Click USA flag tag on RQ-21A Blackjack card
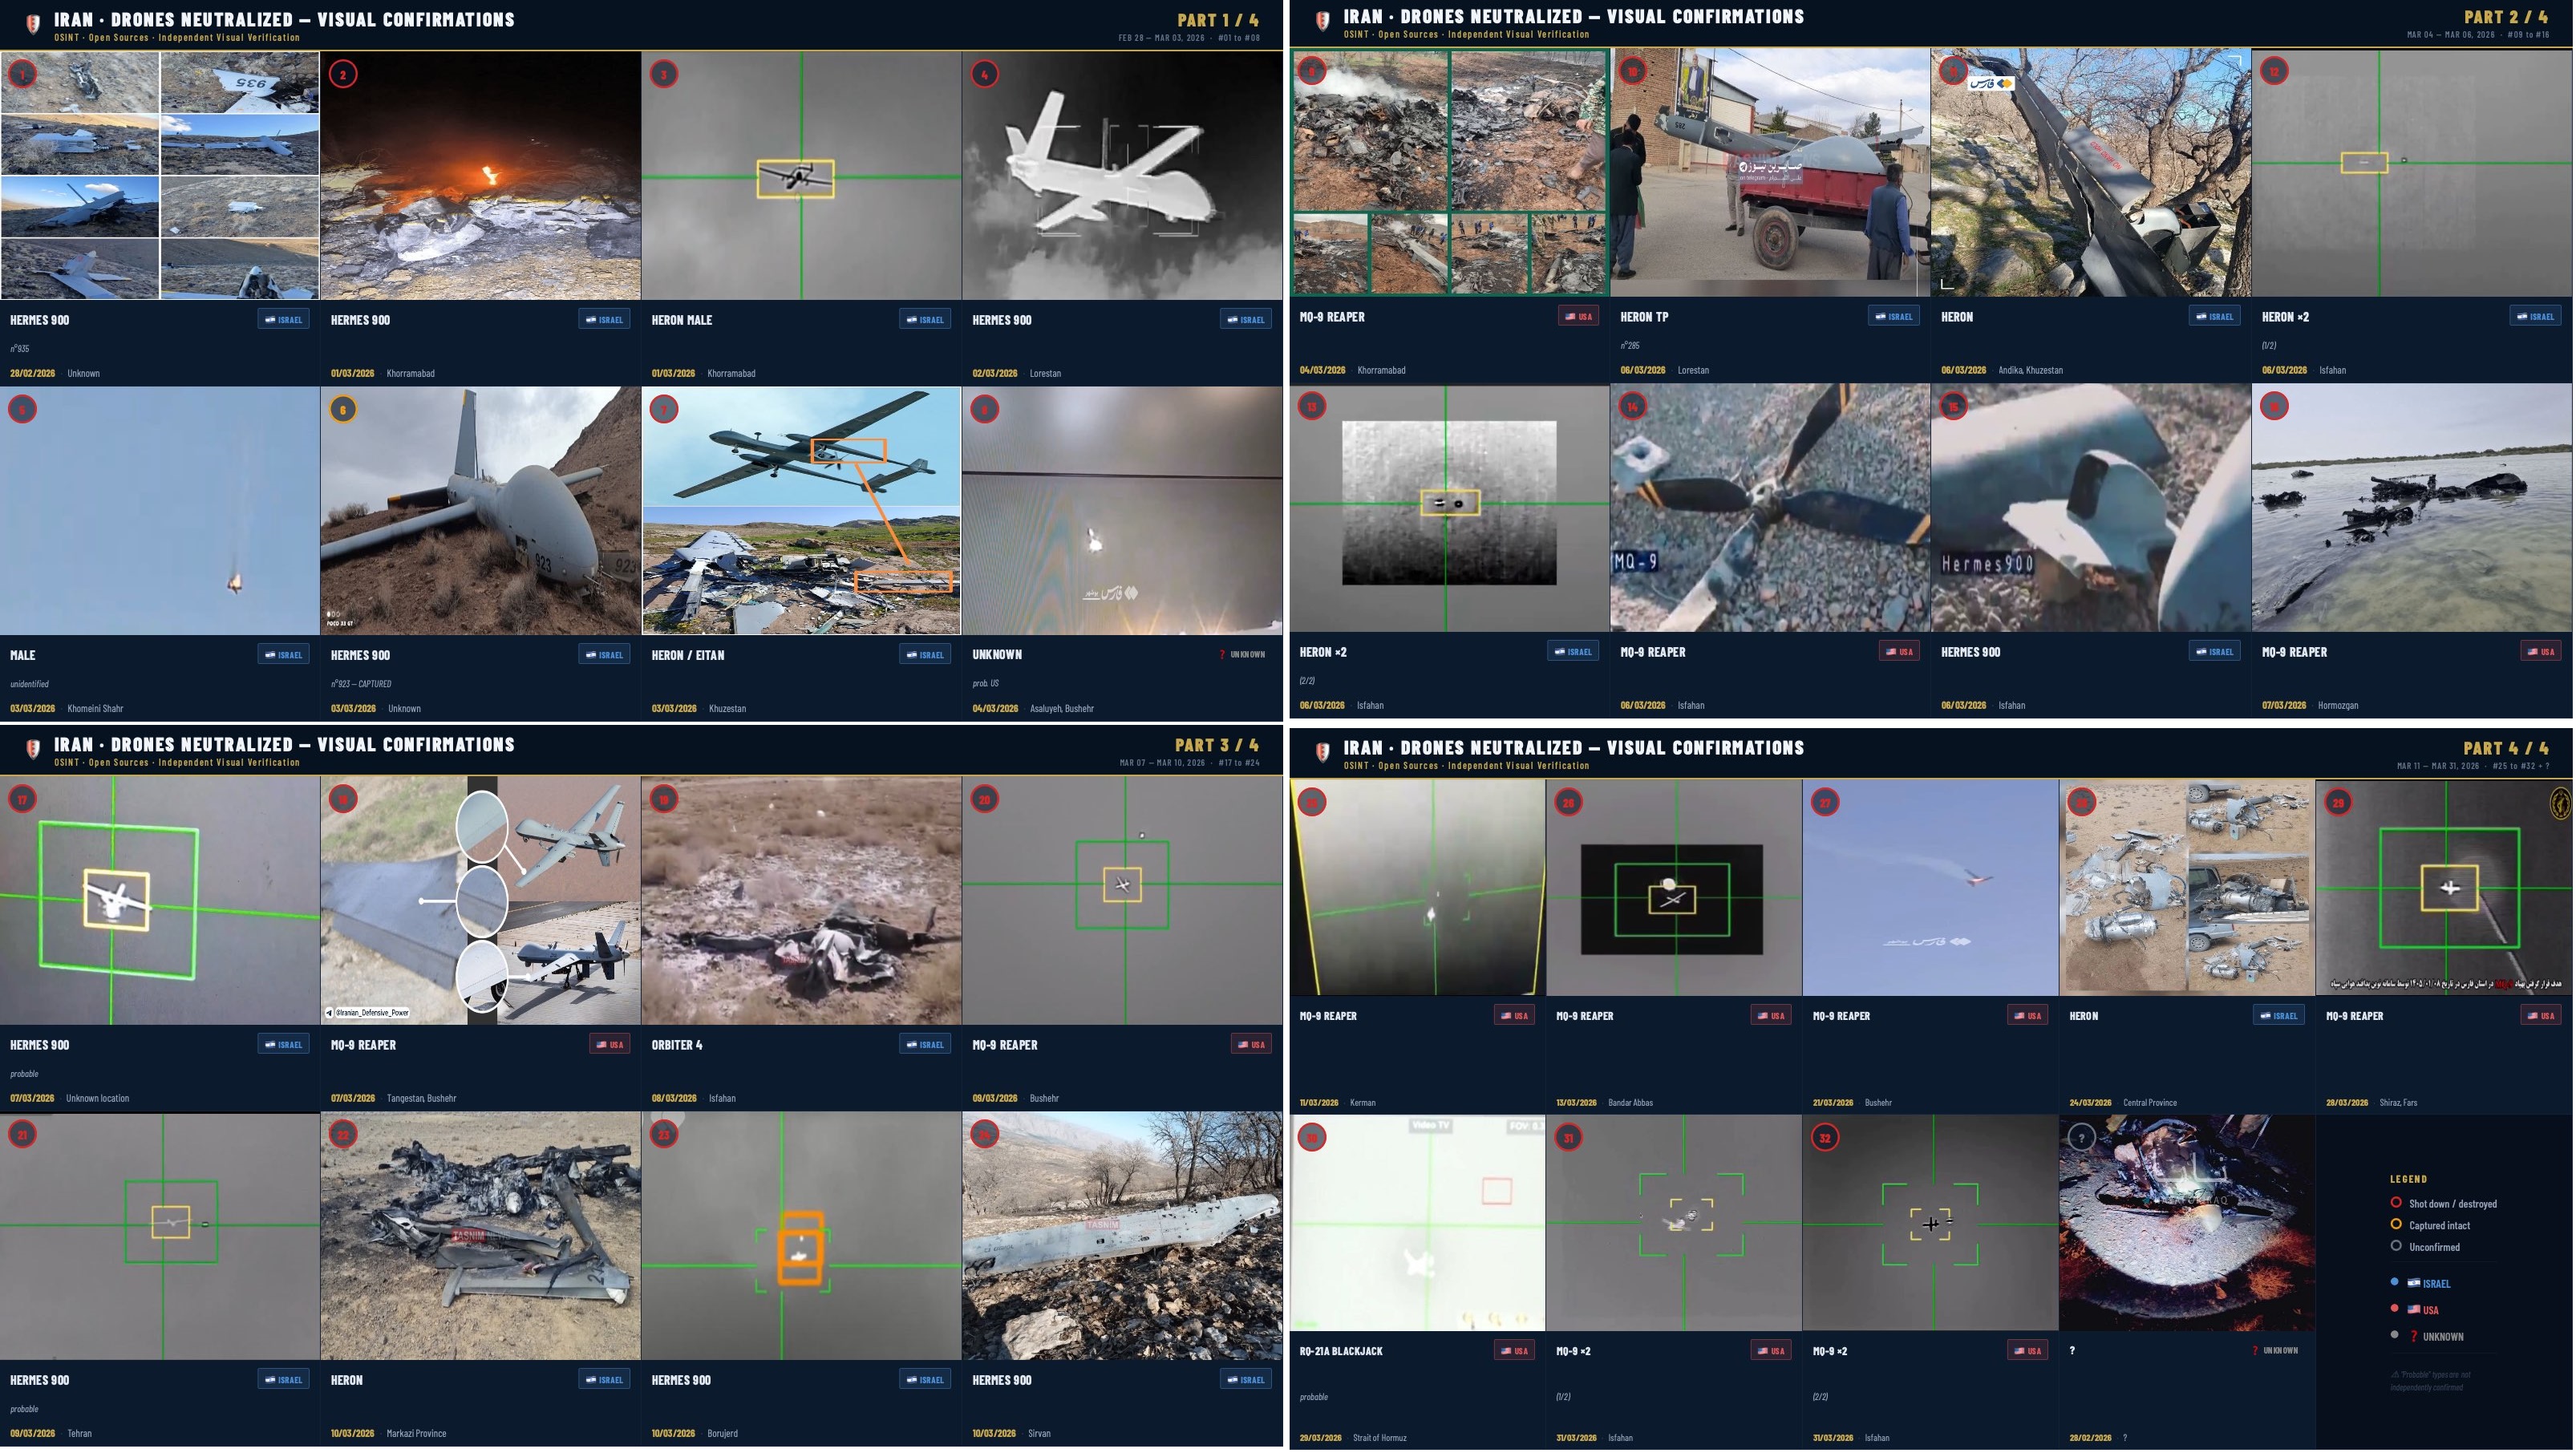2576x1453 pixels. (x=1514, y=1351)
